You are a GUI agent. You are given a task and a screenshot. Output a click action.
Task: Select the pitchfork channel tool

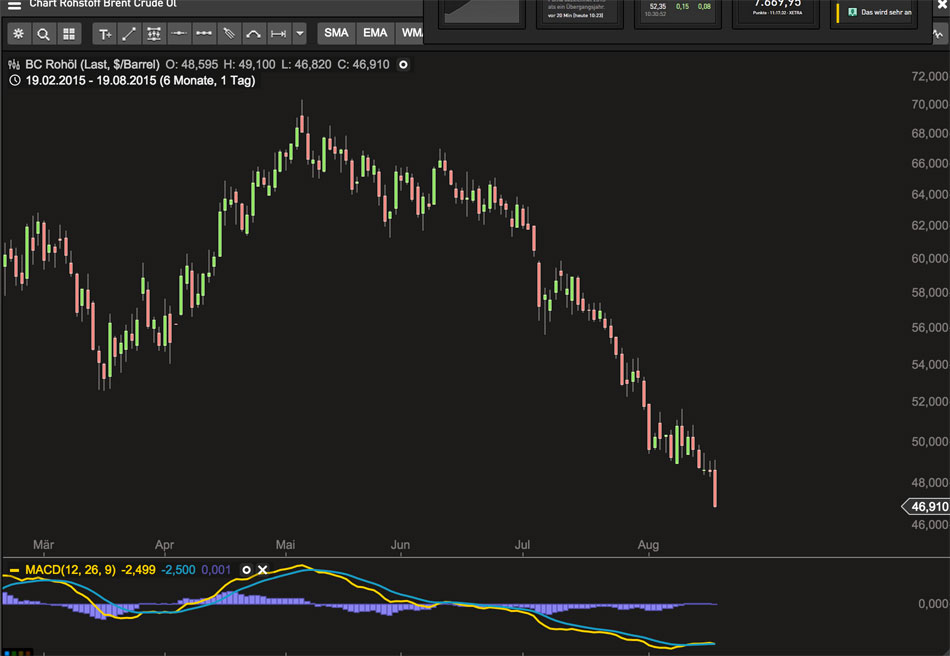click(x=228, y=34)
